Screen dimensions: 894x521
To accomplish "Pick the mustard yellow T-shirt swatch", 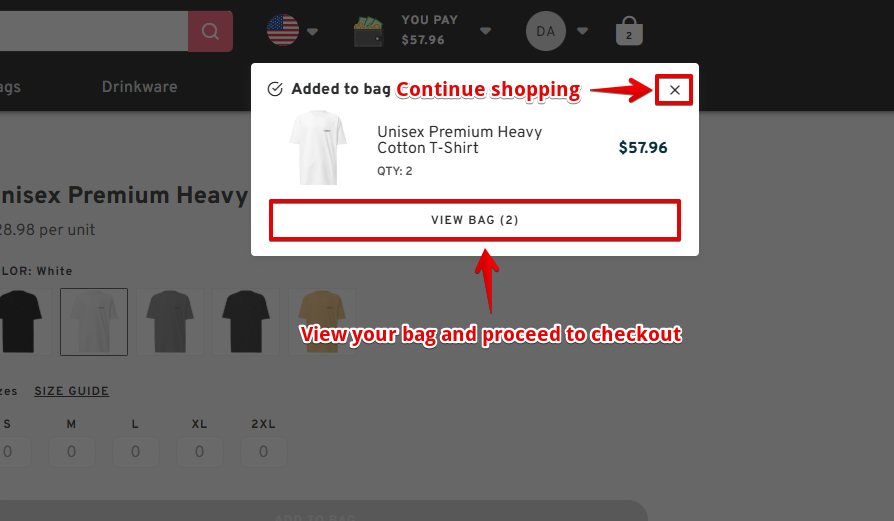I will point(322,321).
